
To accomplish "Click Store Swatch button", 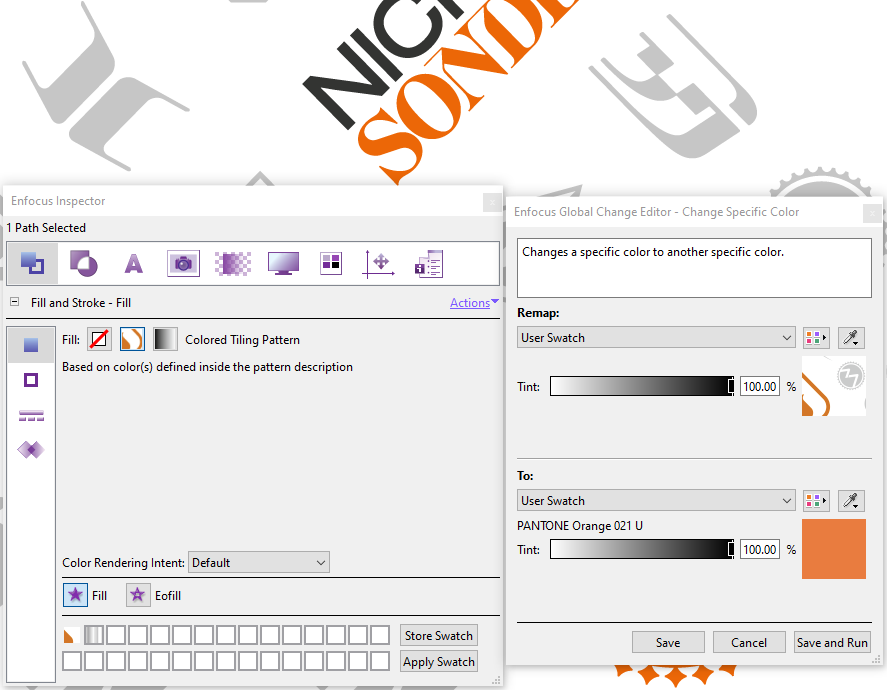I will click(438, 636).
